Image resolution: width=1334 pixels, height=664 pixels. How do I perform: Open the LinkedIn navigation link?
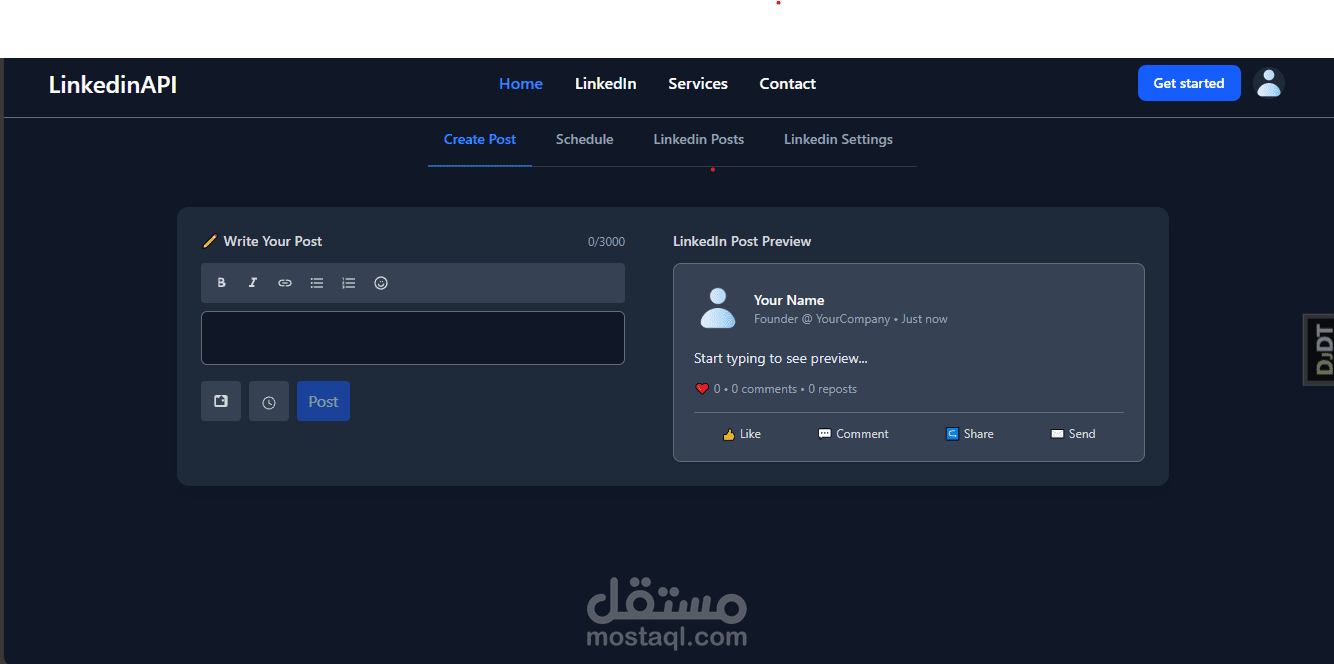tap(606, 84)
